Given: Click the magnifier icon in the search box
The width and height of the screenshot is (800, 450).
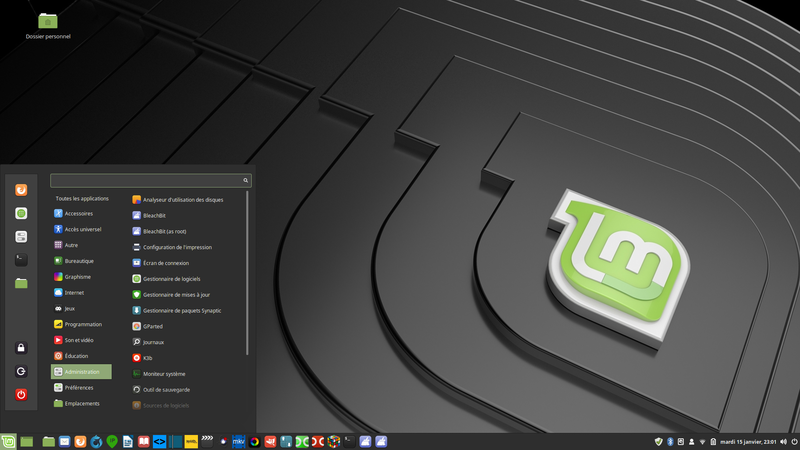Looking at the screenshot, I should 245,180.
